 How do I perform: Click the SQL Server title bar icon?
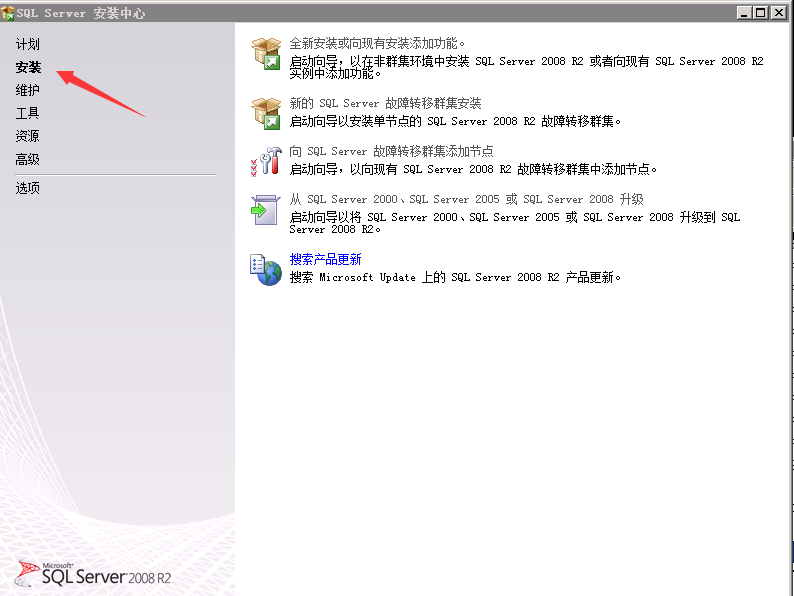click(x=7, y=13)
